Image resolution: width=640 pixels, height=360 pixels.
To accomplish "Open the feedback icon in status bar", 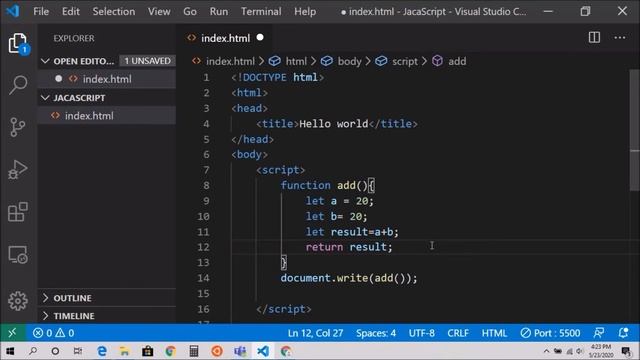I will pos(599,333).
